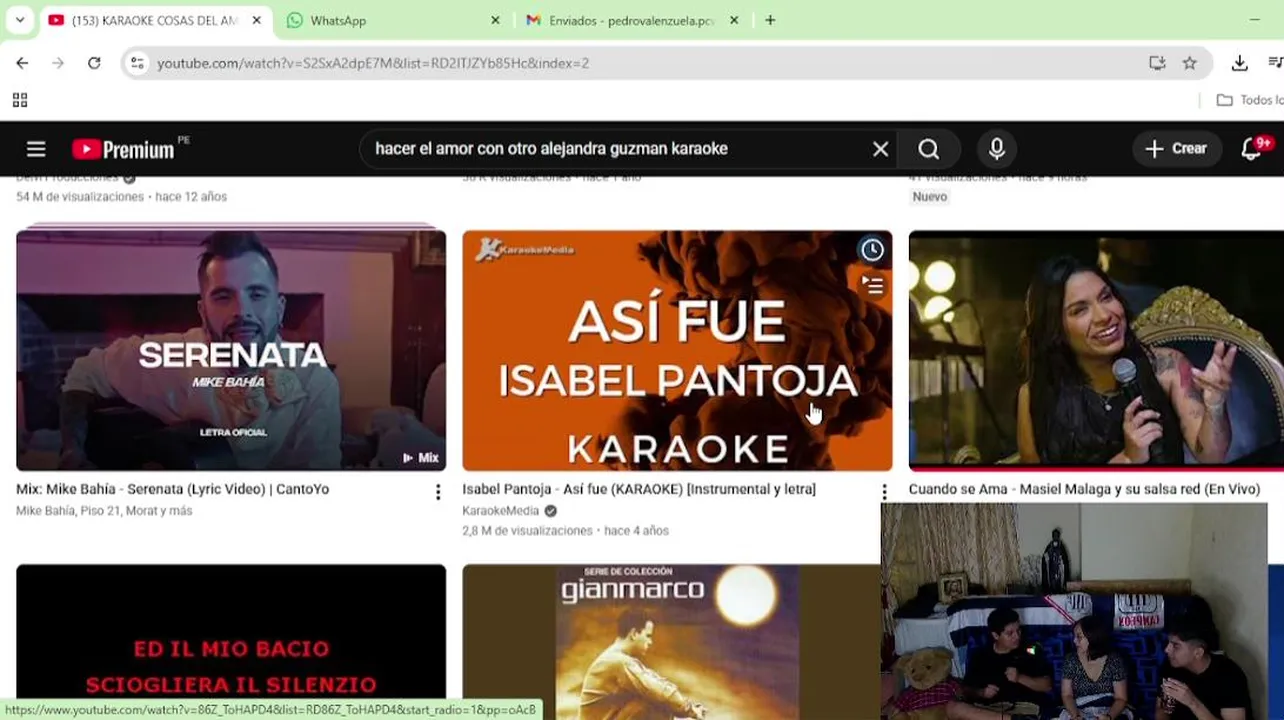Add Así Fue video to queue
1284x720 pixels.
[x=873, y=286]
